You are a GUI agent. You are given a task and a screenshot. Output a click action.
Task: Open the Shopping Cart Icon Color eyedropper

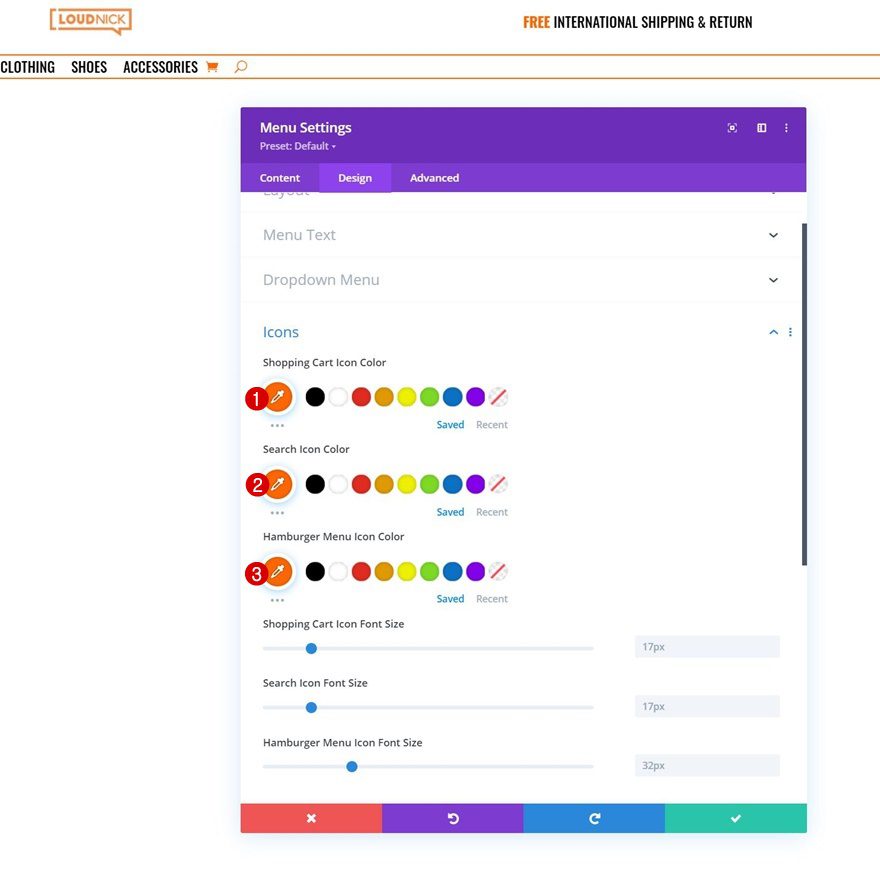[277, 396]
